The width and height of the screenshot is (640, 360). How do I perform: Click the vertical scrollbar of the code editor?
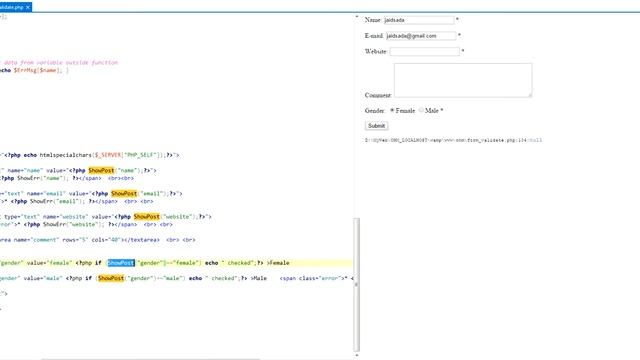(357, 284)
